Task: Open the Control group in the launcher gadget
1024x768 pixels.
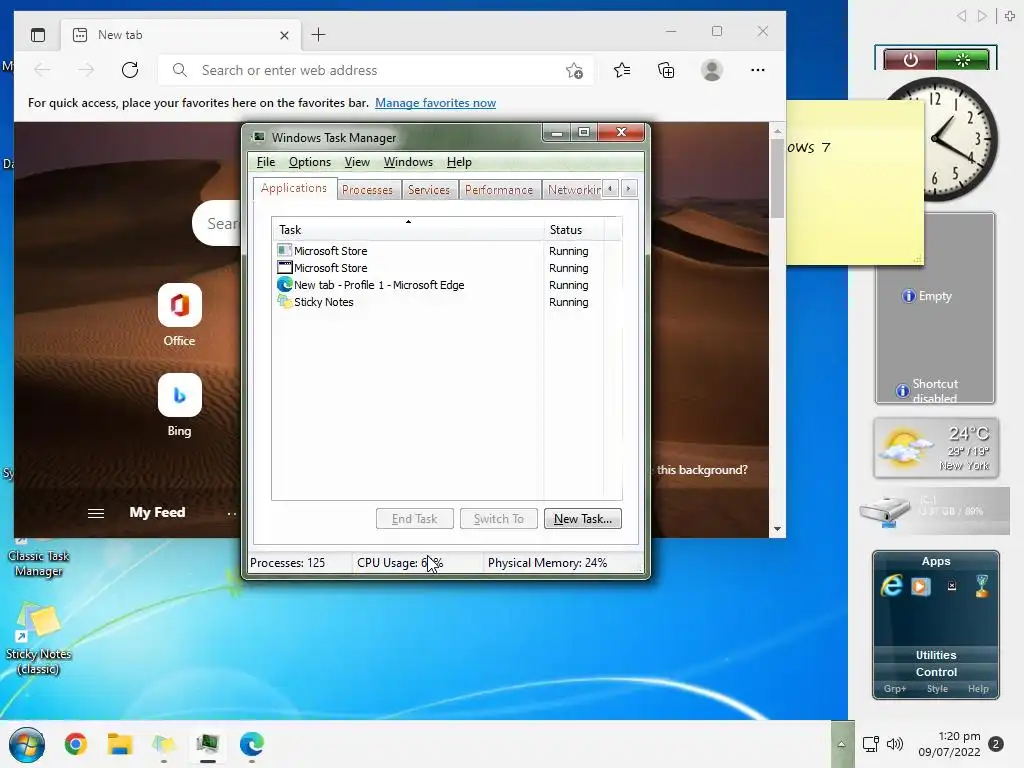Action: [x=936, y=672]
